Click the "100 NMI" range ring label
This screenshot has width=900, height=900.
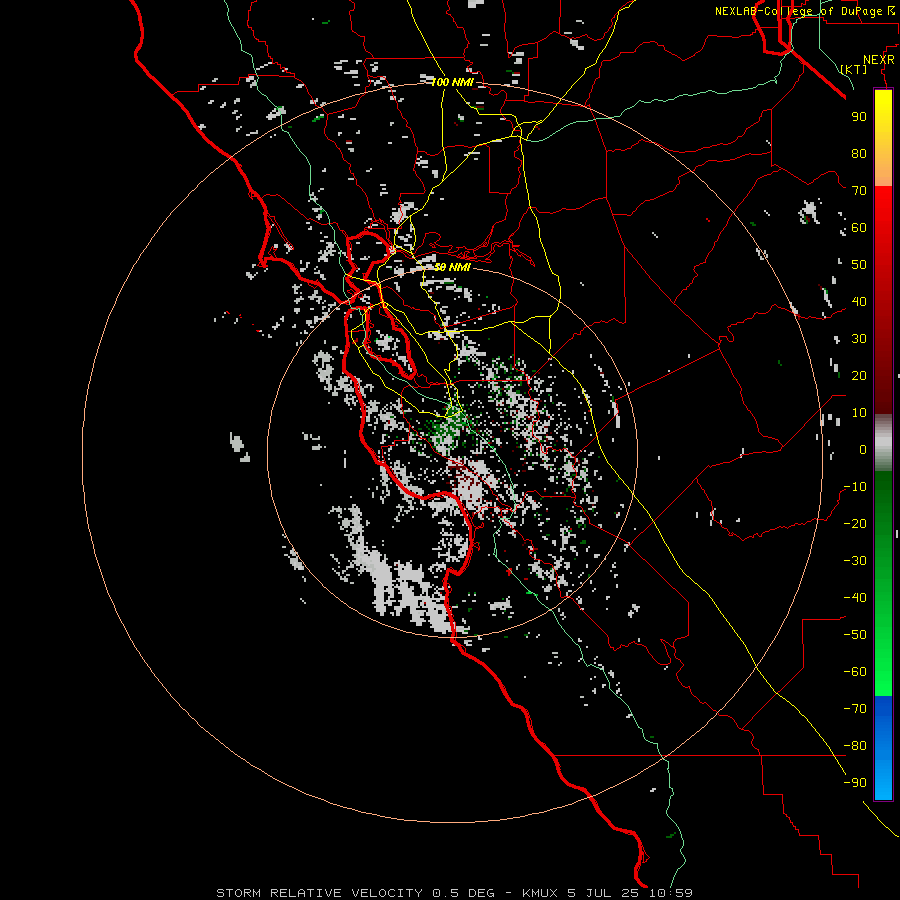(452, 83)
